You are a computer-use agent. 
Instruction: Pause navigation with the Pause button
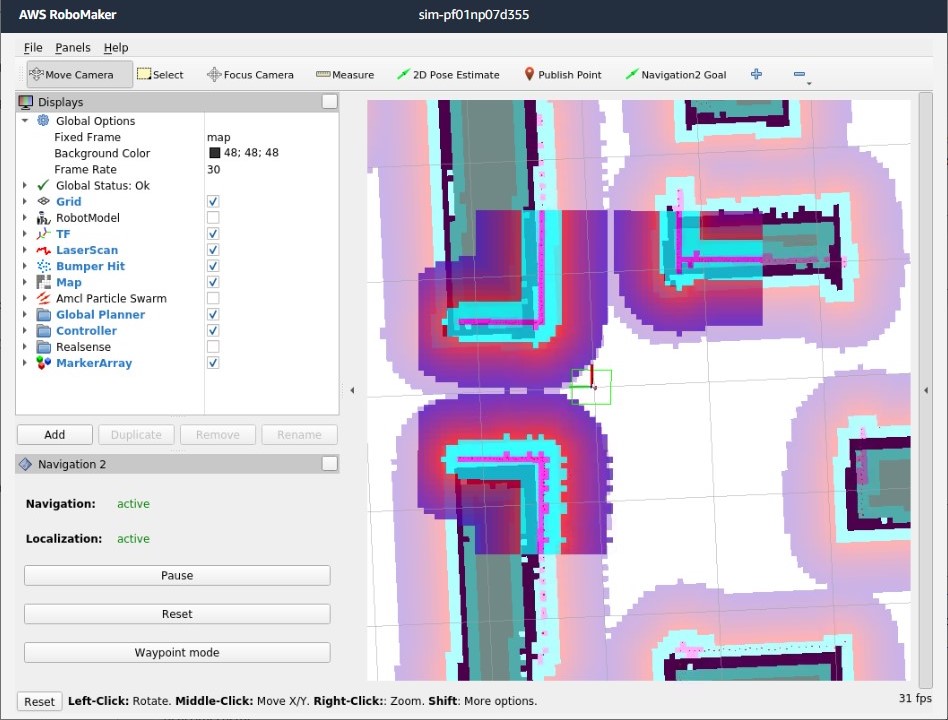coord(177,576)
